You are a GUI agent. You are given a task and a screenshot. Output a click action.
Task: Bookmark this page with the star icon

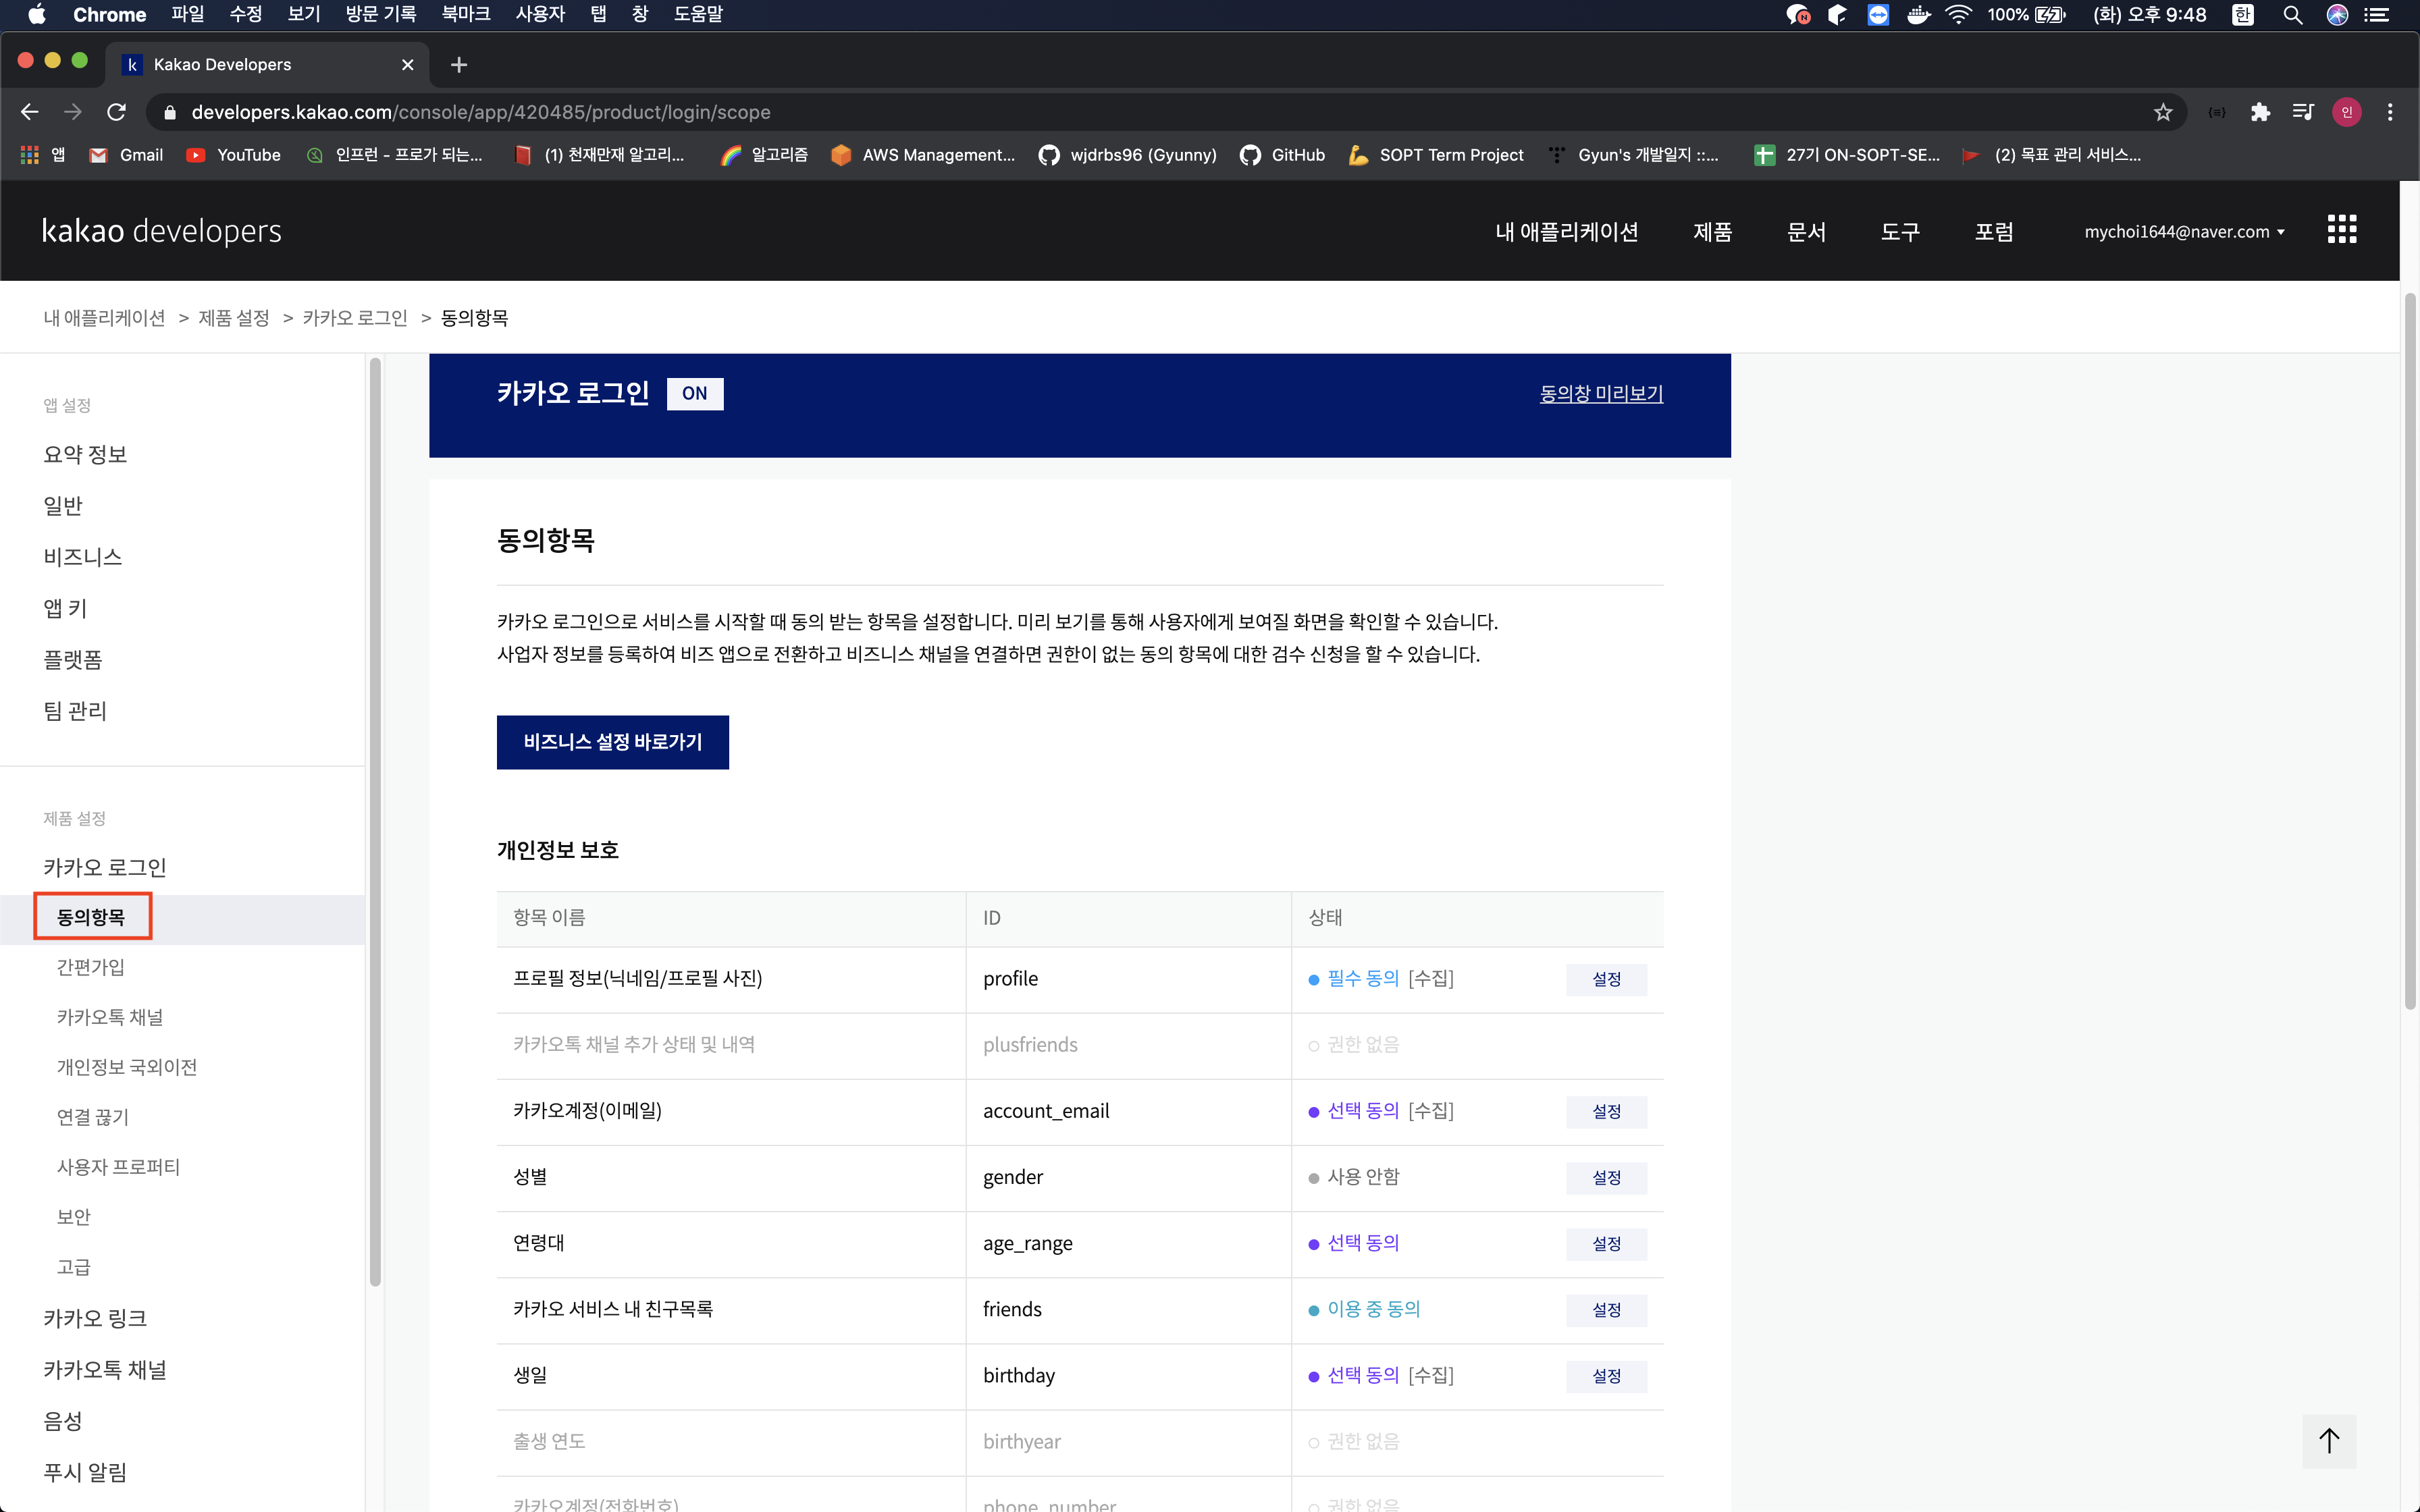(x=2162, y=112)
